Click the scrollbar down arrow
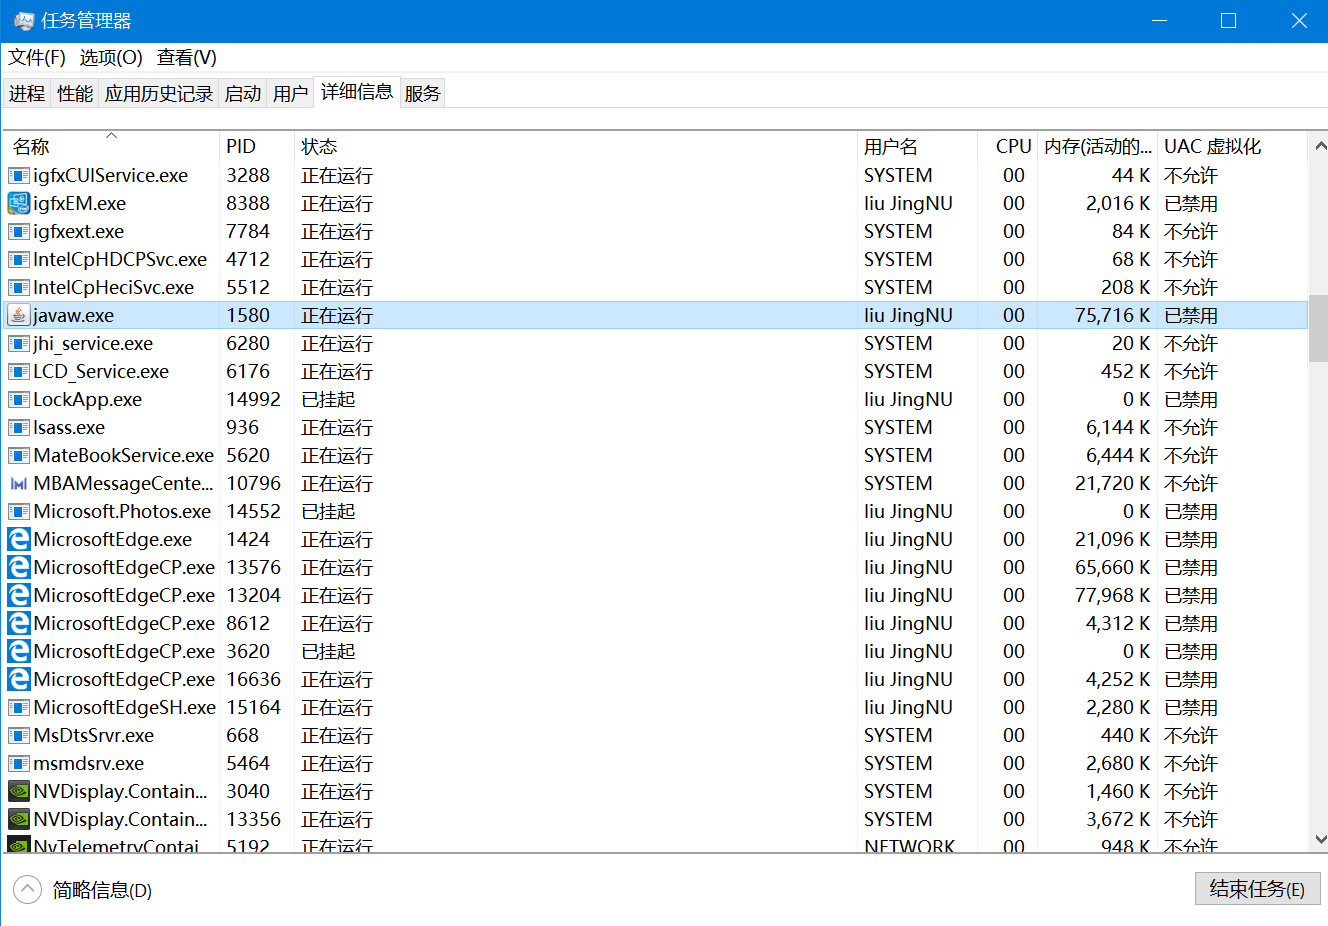The width and height of the screenshot is (1328, 926). (x=1319, y=840)
